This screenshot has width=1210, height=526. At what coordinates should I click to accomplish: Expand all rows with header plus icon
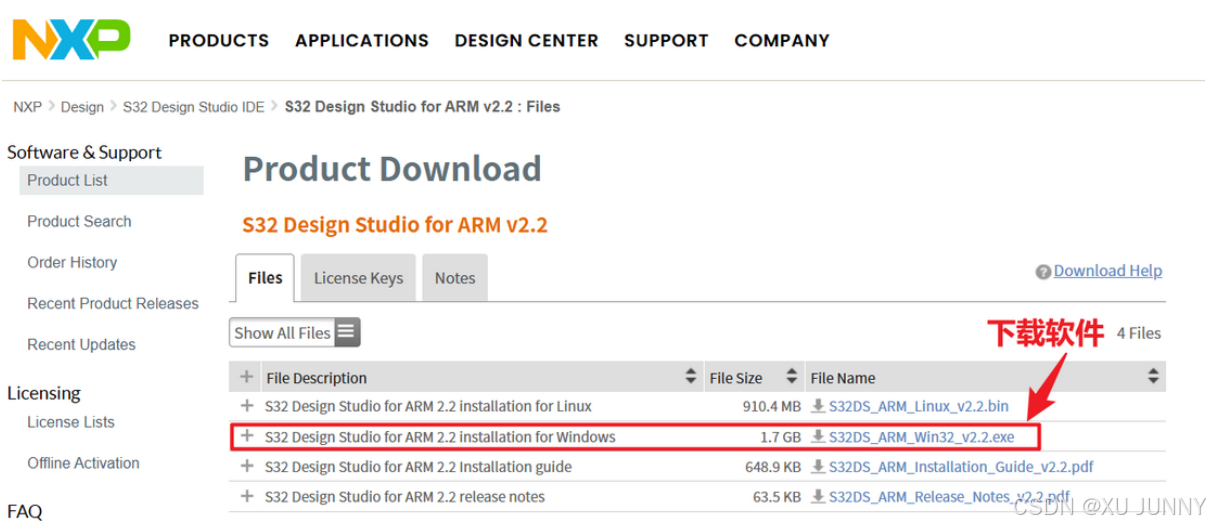247,377
